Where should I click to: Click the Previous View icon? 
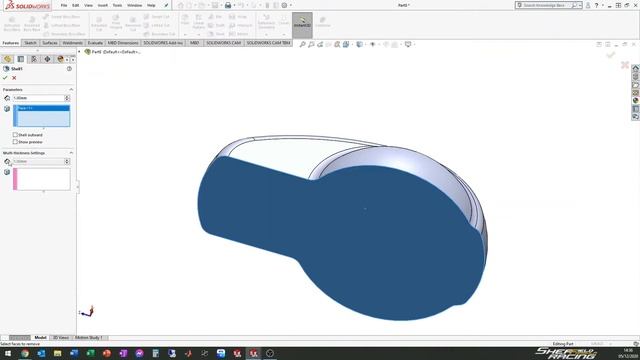320,44
